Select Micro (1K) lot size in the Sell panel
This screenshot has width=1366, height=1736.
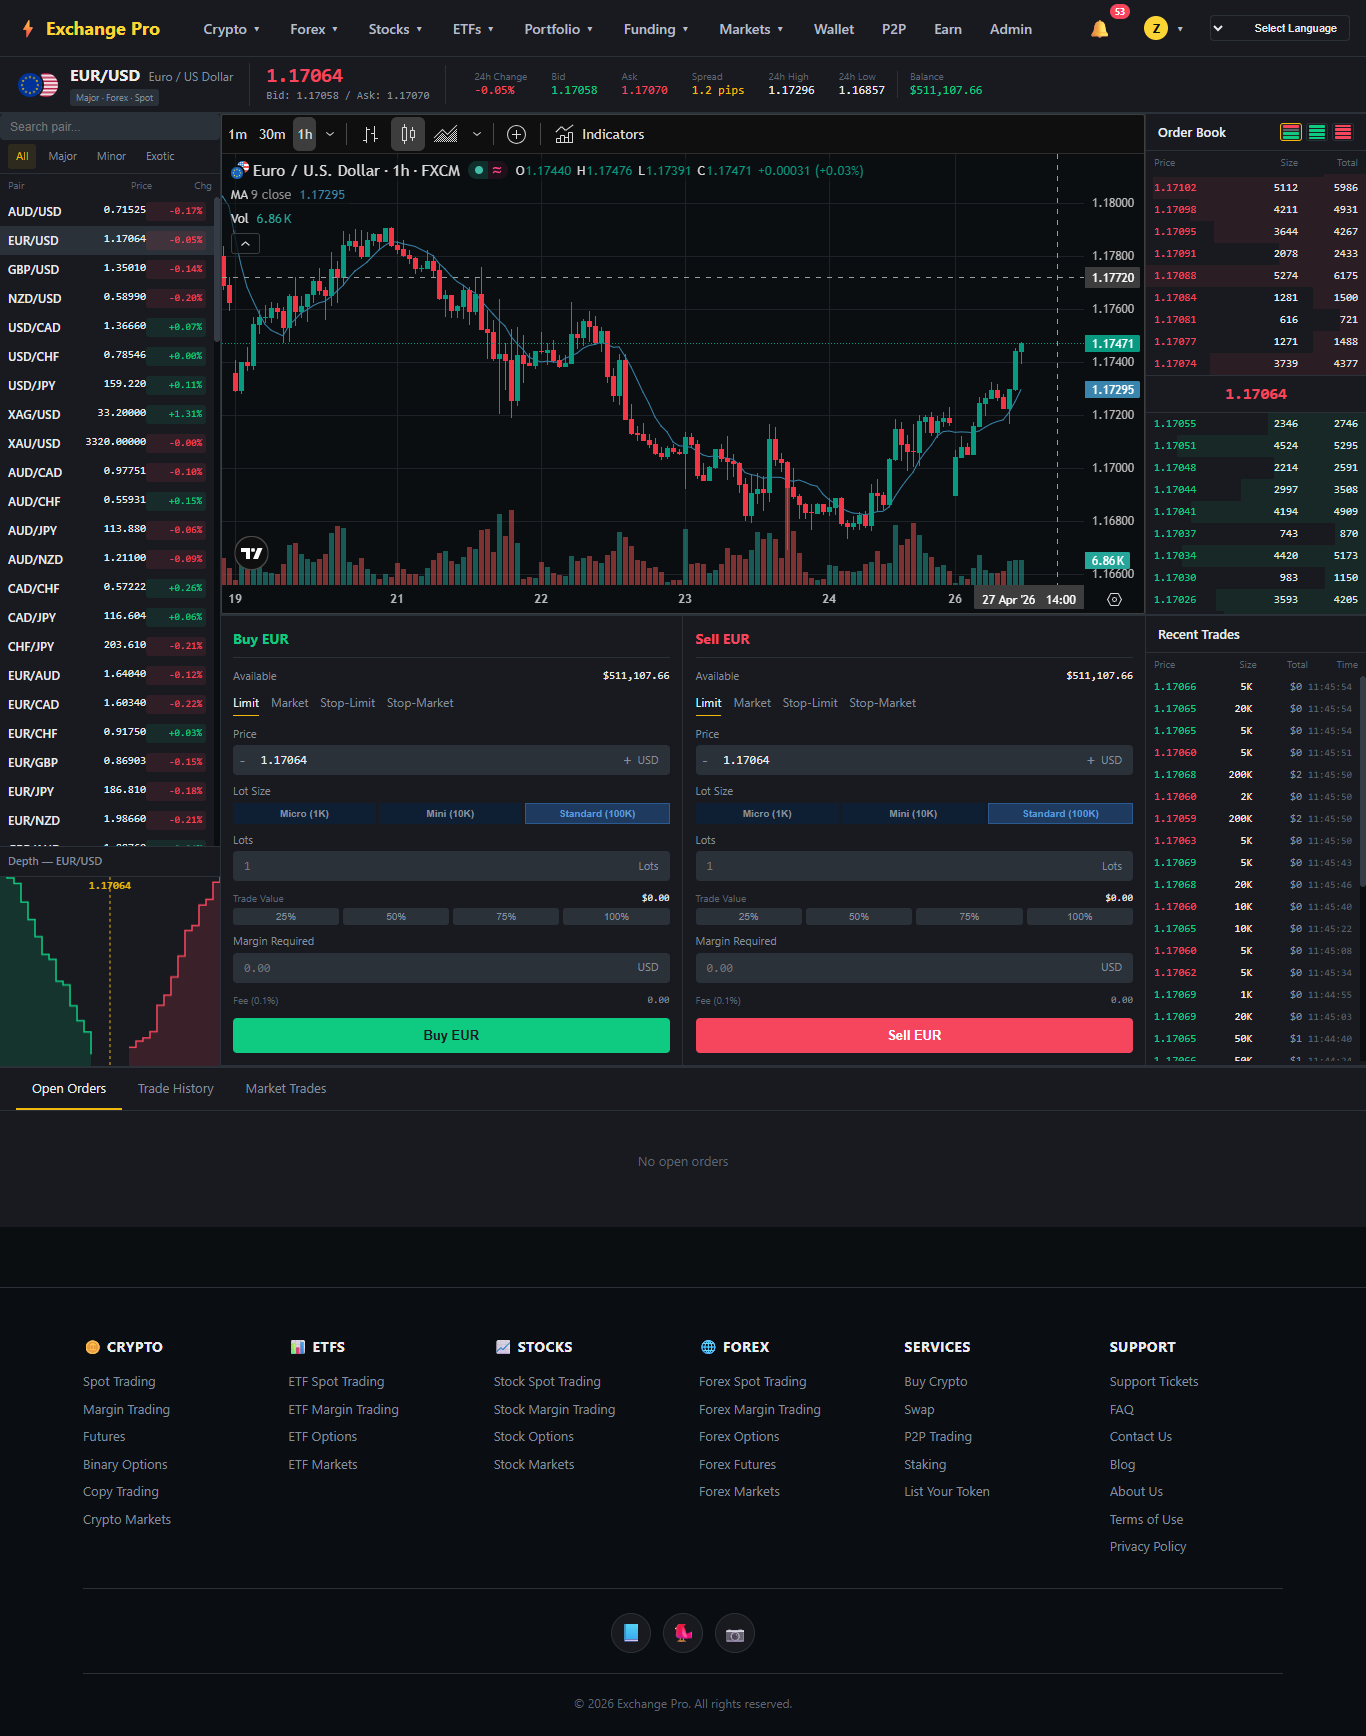click(x=767, y=813)
